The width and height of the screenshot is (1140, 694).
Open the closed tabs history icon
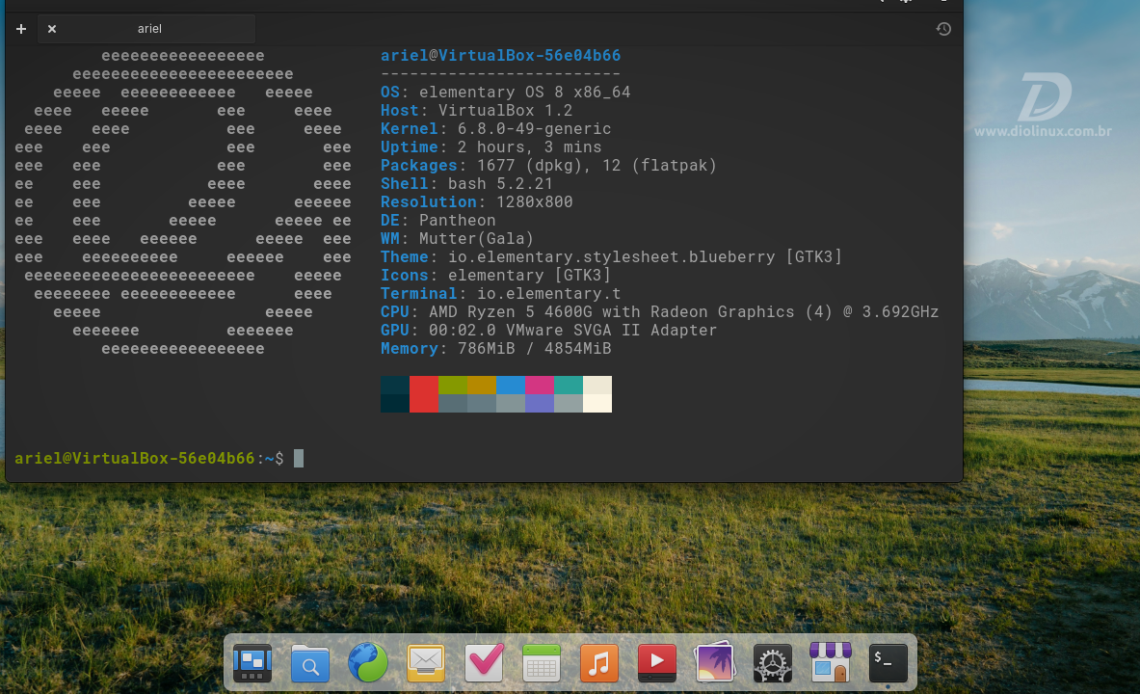point(943,29)
